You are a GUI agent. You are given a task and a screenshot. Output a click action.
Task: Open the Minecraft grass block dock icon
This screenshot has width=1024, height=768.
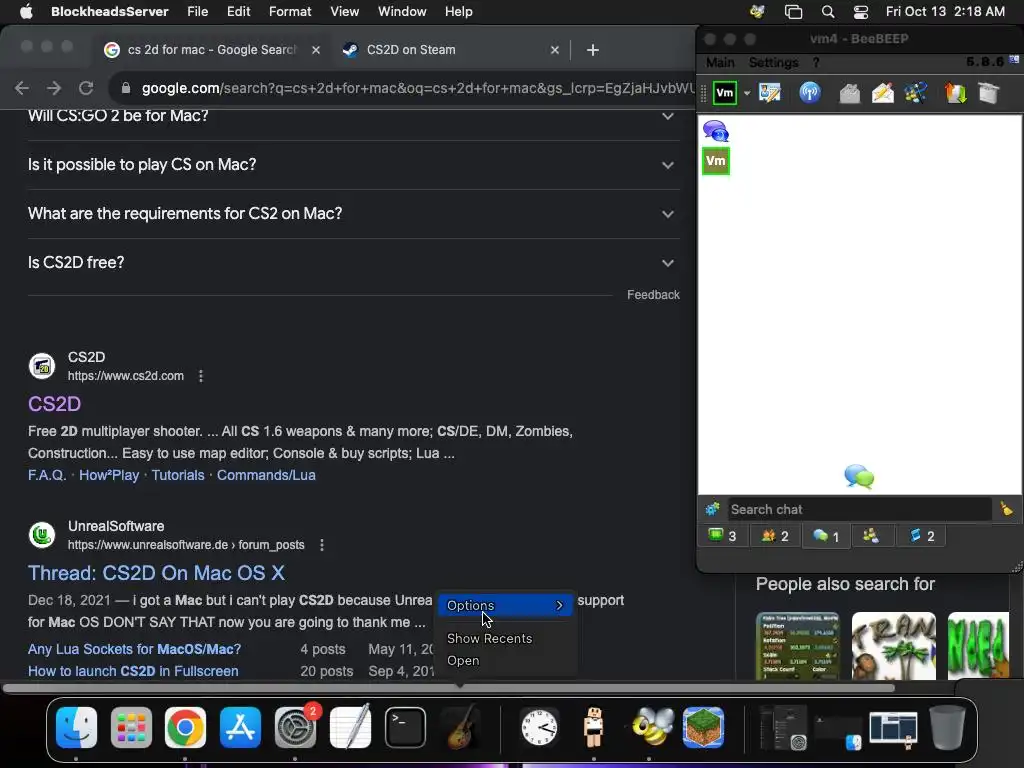(x=703, y=727)
